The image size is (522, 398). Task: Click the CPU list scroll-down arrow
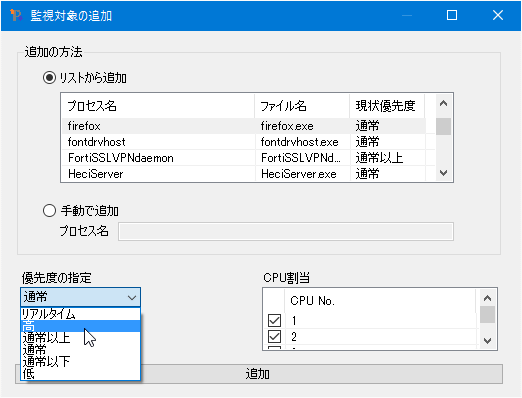(487, 341)
